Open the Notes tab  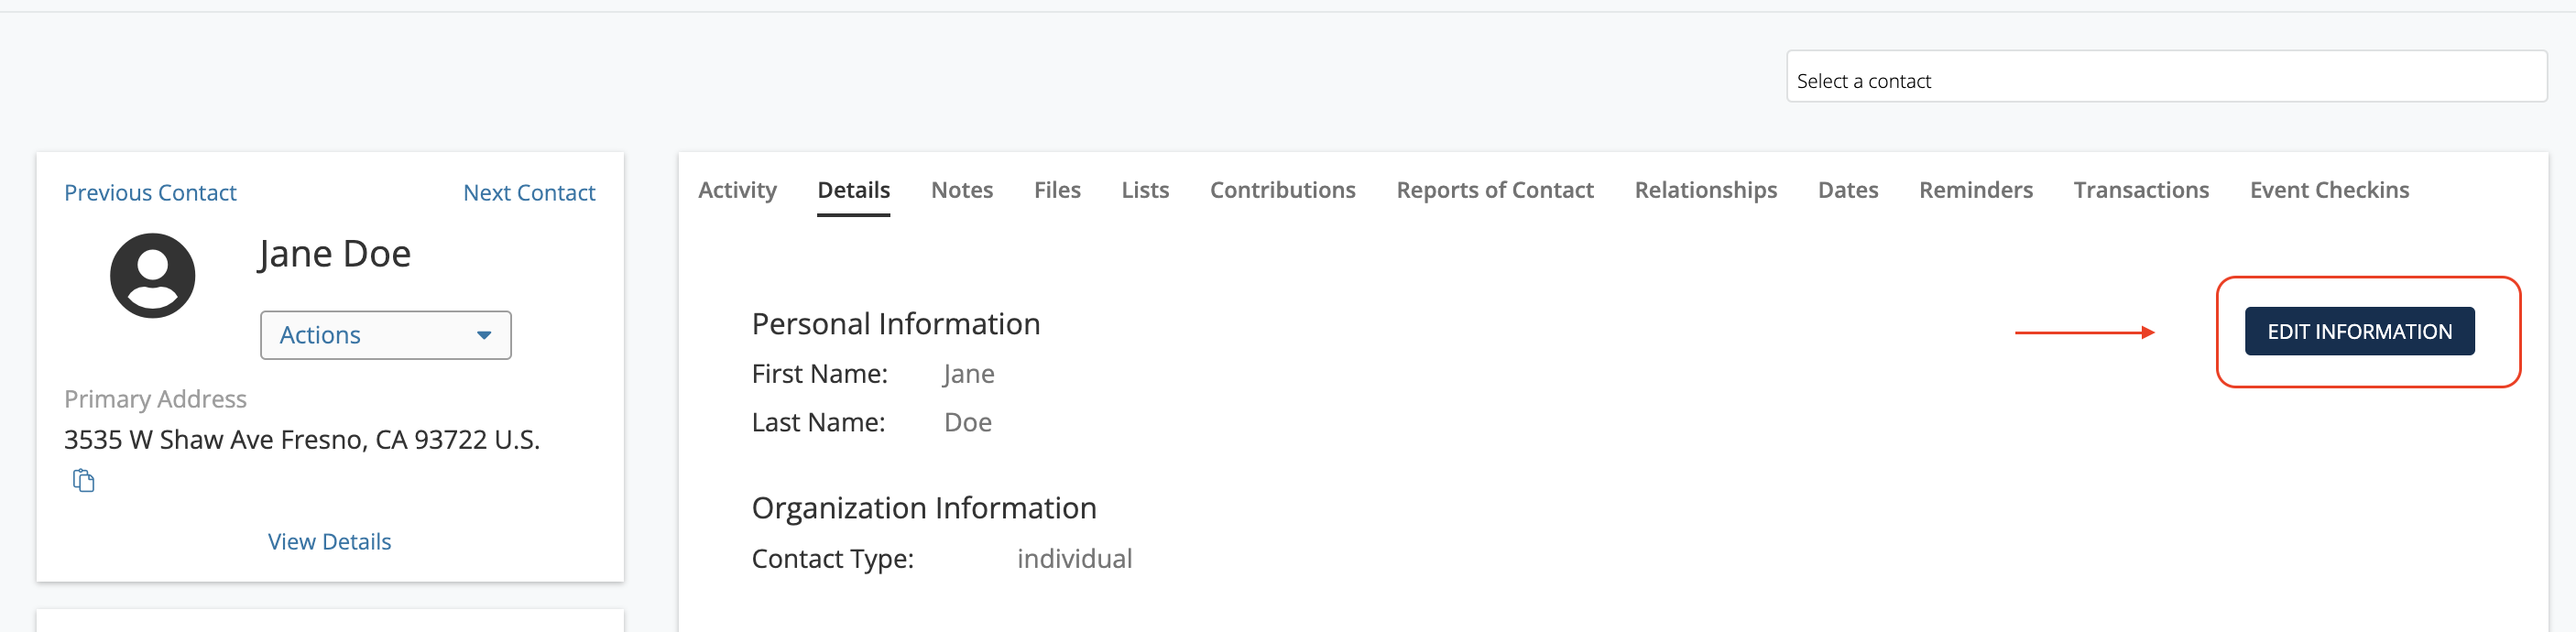962,190
